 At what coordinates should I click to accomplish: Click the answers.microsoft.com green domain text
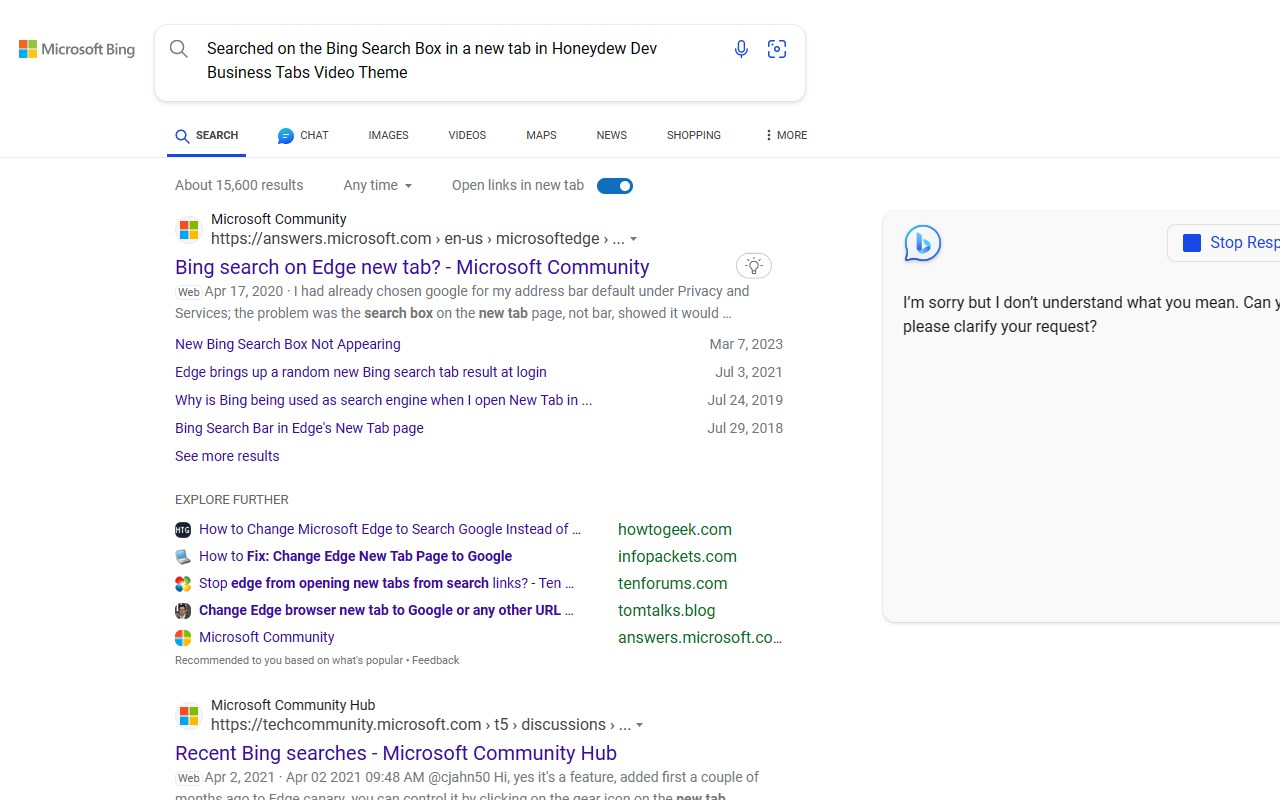700,637
